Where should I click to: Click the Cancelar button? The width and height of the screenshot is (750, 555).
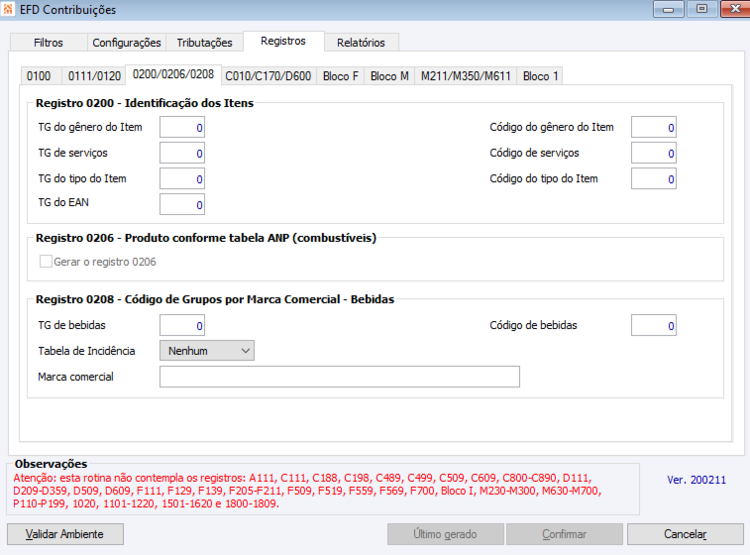tap(685, 534)
